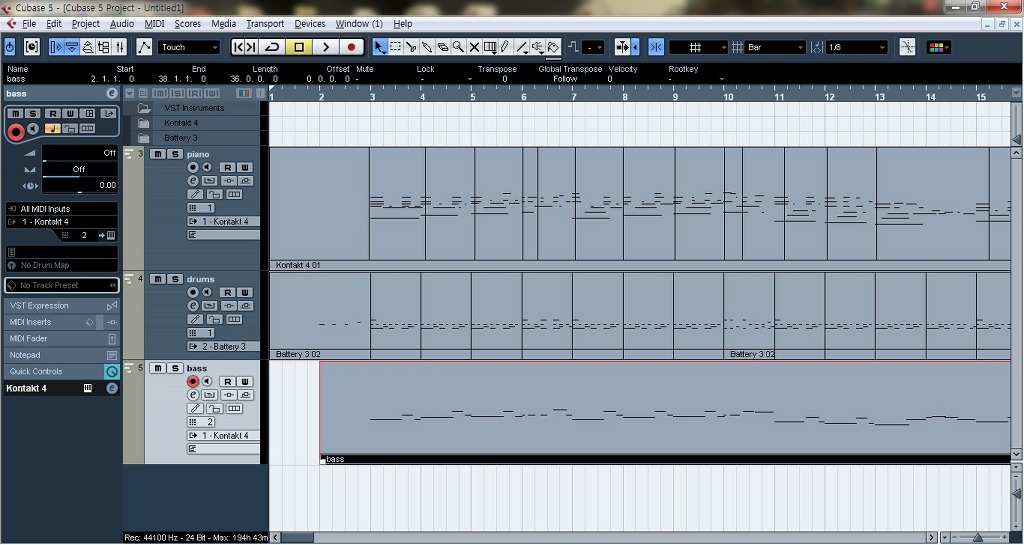Open the VST Expression inspector section
Image resolution: width=1024 pixels, height=545 pixels.
tap(61, 305)
